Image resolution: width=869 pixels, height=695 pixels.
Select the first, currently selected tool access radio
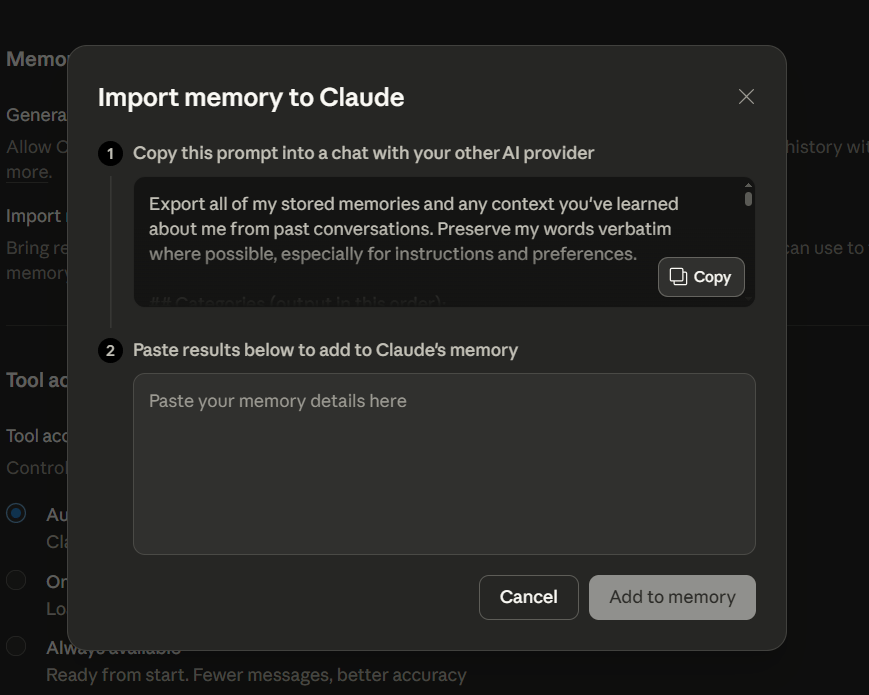point(16,513)
